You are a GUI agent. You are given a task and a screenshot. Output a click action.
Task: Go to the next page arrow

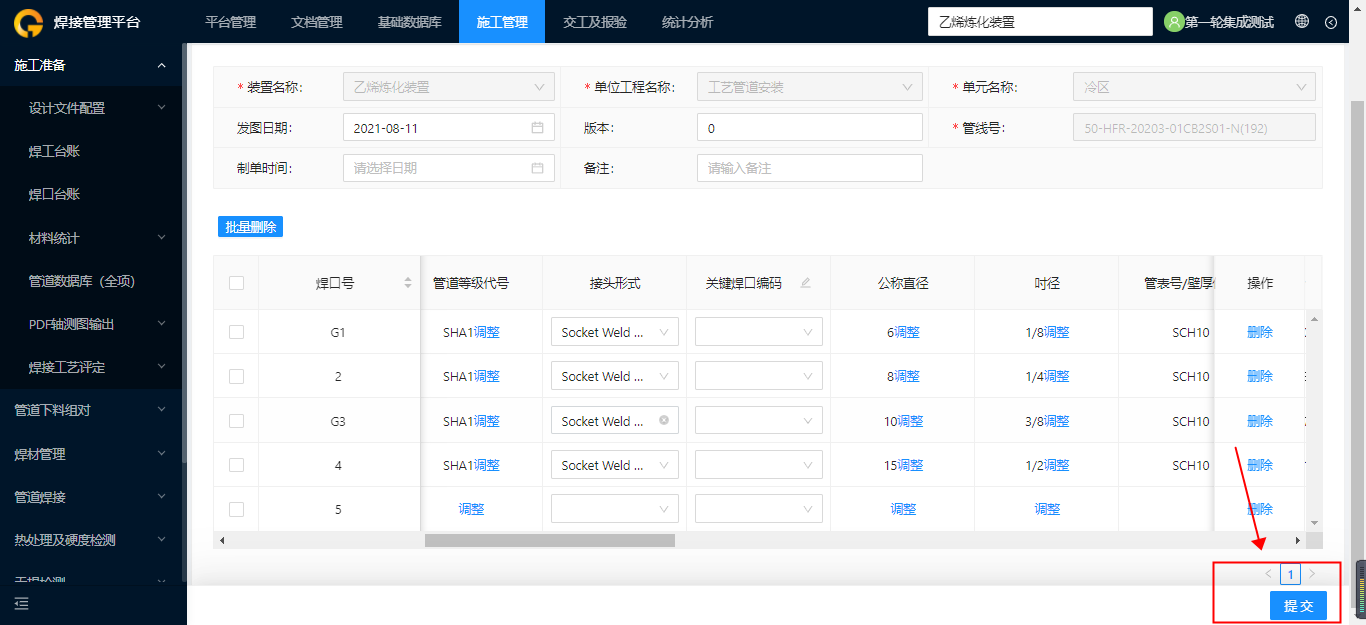coord(1313,574)
